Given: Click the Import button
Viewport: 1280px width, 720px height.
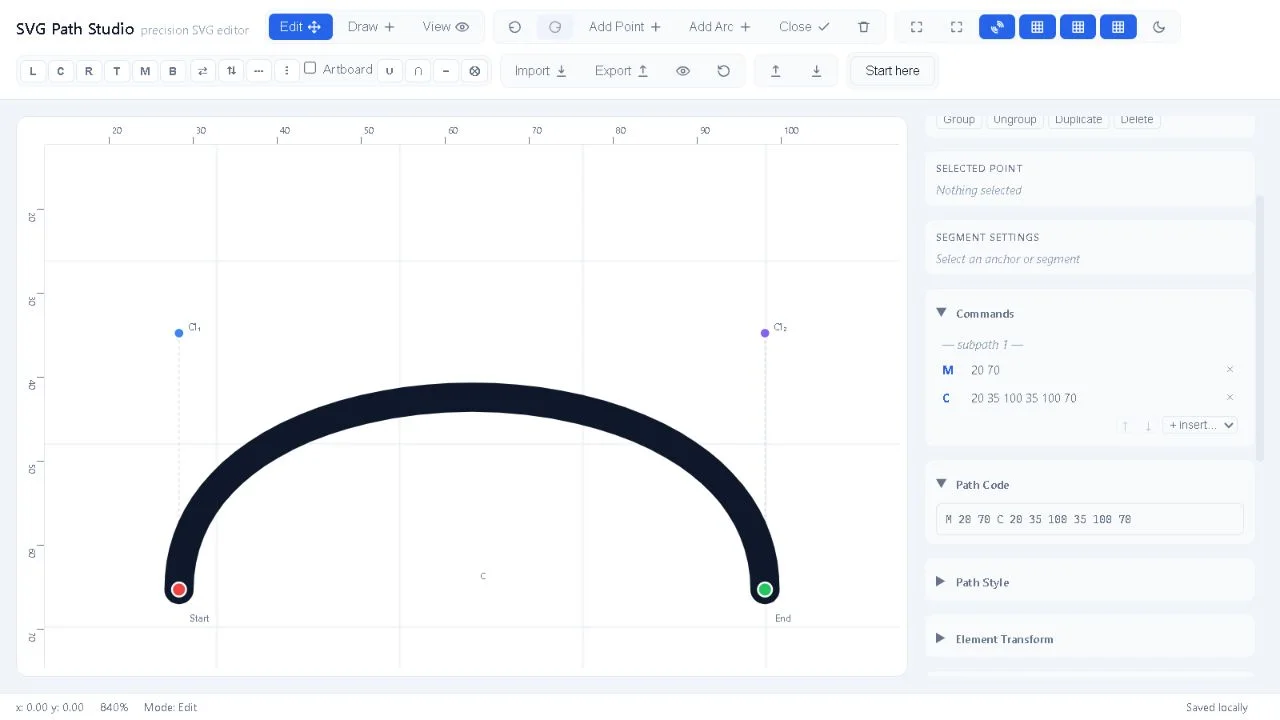Looking at the screenshot, I should (x=541, y=71).
